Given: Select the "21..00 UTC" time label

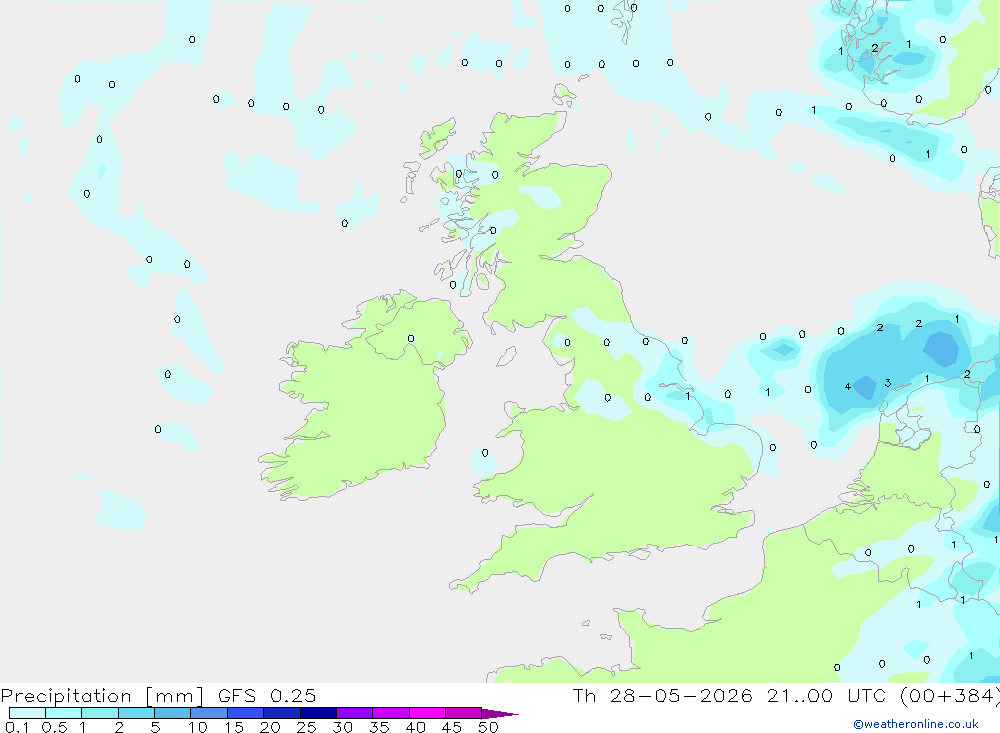Looking at the screenshot, I should coord(829,695).
